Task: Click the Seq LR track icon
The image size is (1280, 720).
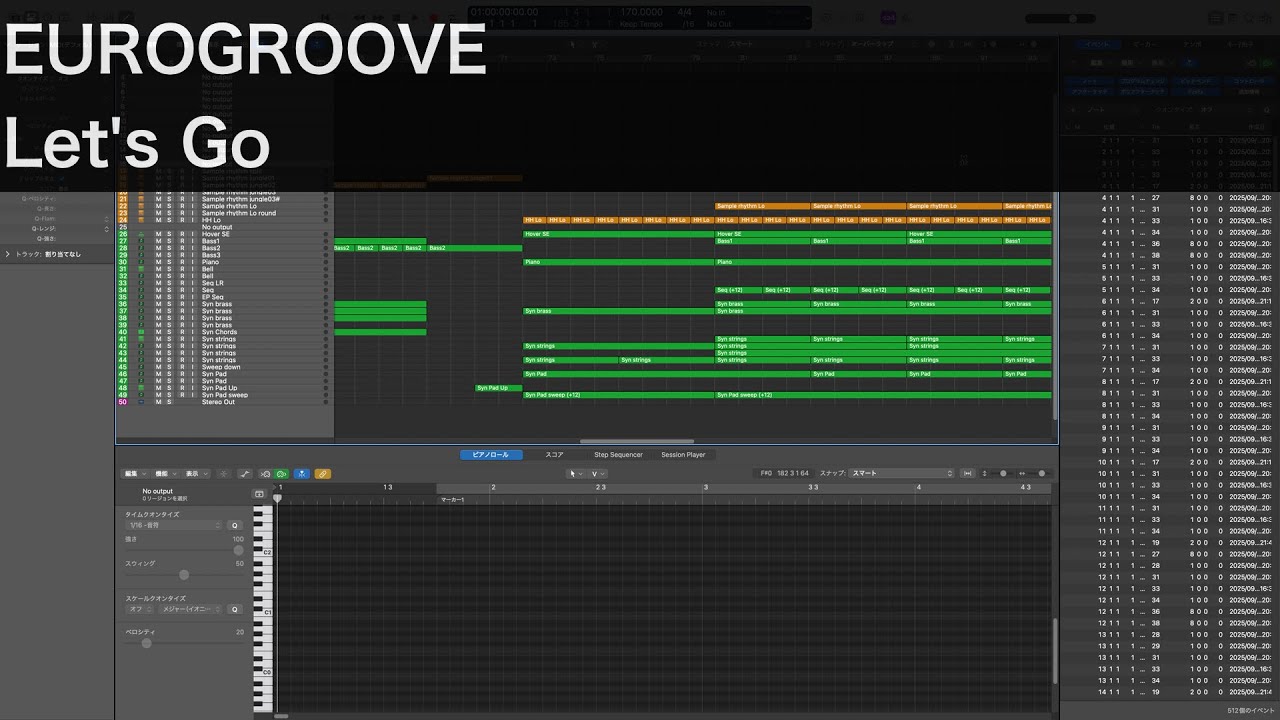Action: 141,283
